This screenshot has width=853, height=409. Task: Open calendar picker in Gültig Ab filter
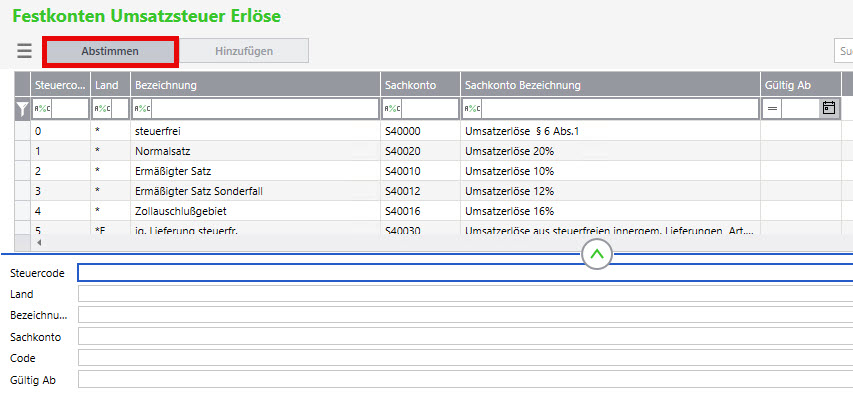[x=829, y=108]
